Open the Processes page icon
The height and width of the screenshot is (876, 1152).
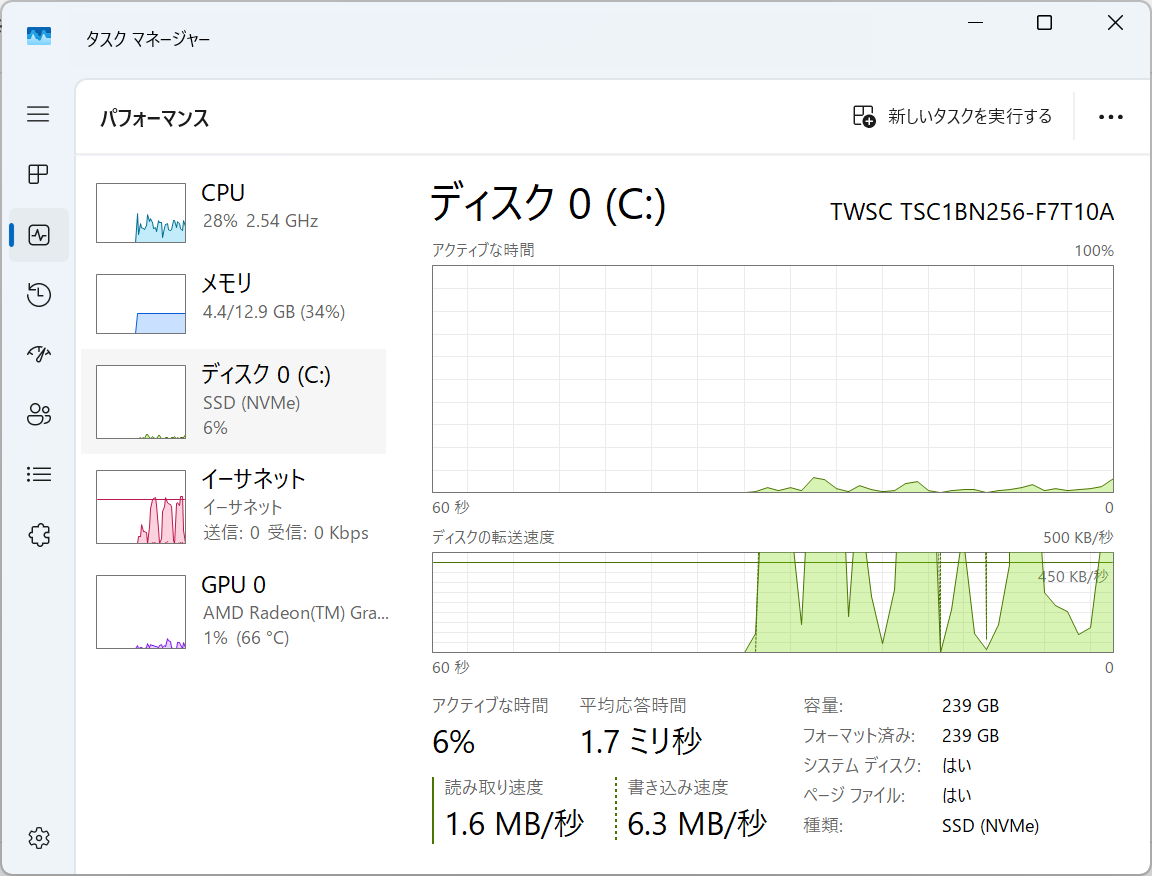(x=38, y=175)
